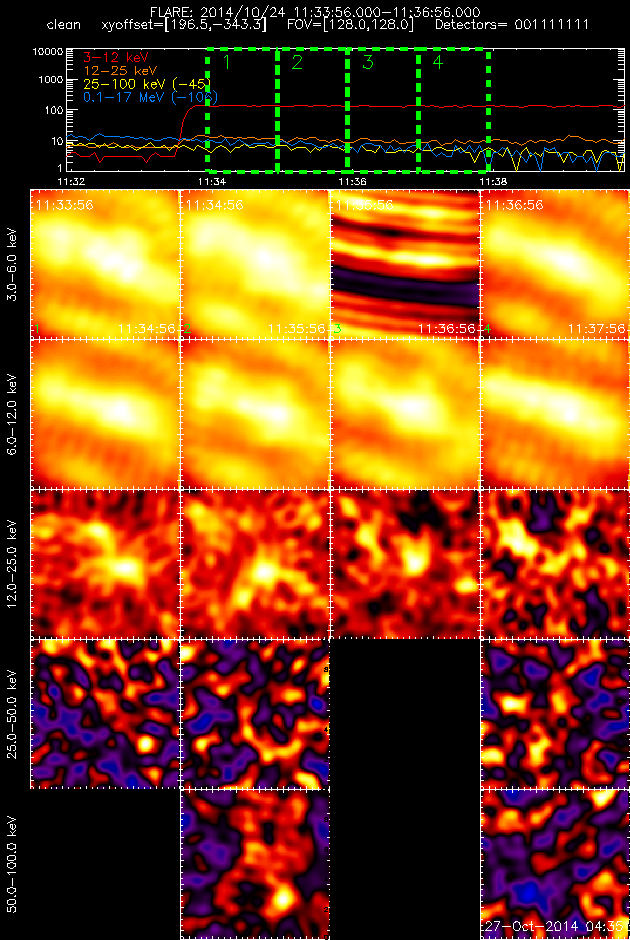Click the 'clean' algorithm label
Screen dimensions: 630x940
tap(63, 26)
